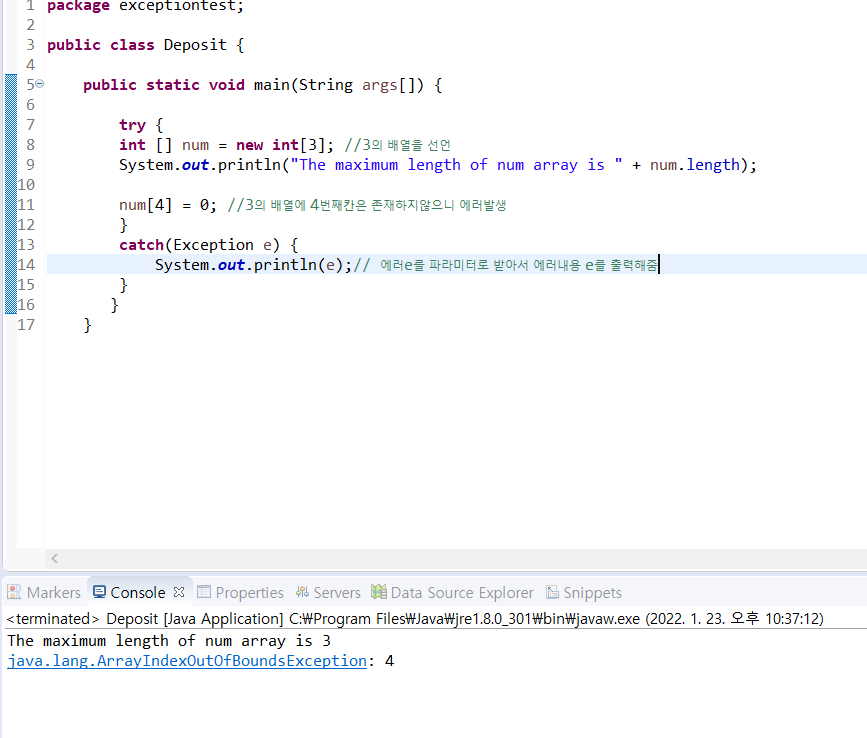Open the Servers tab
Image resolution: width=867 pixels, height=738 pixels.
(x=328, y=593)
